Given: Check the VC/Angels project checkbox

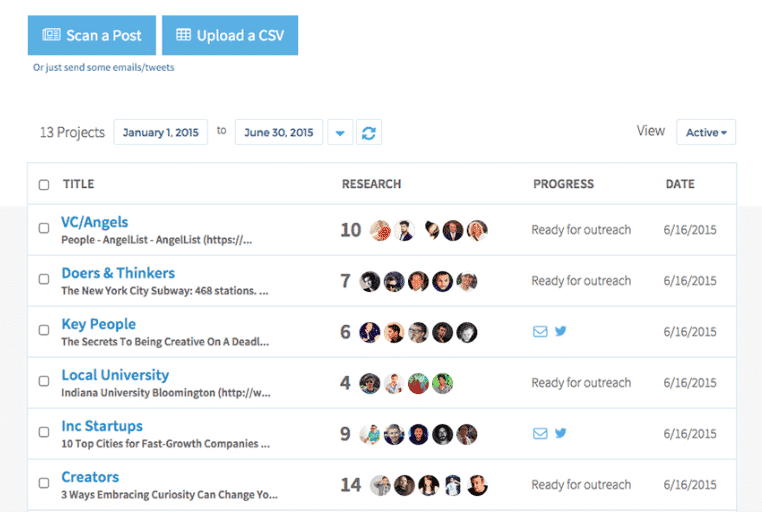Looking at the screenshot, I should [44, 229].
